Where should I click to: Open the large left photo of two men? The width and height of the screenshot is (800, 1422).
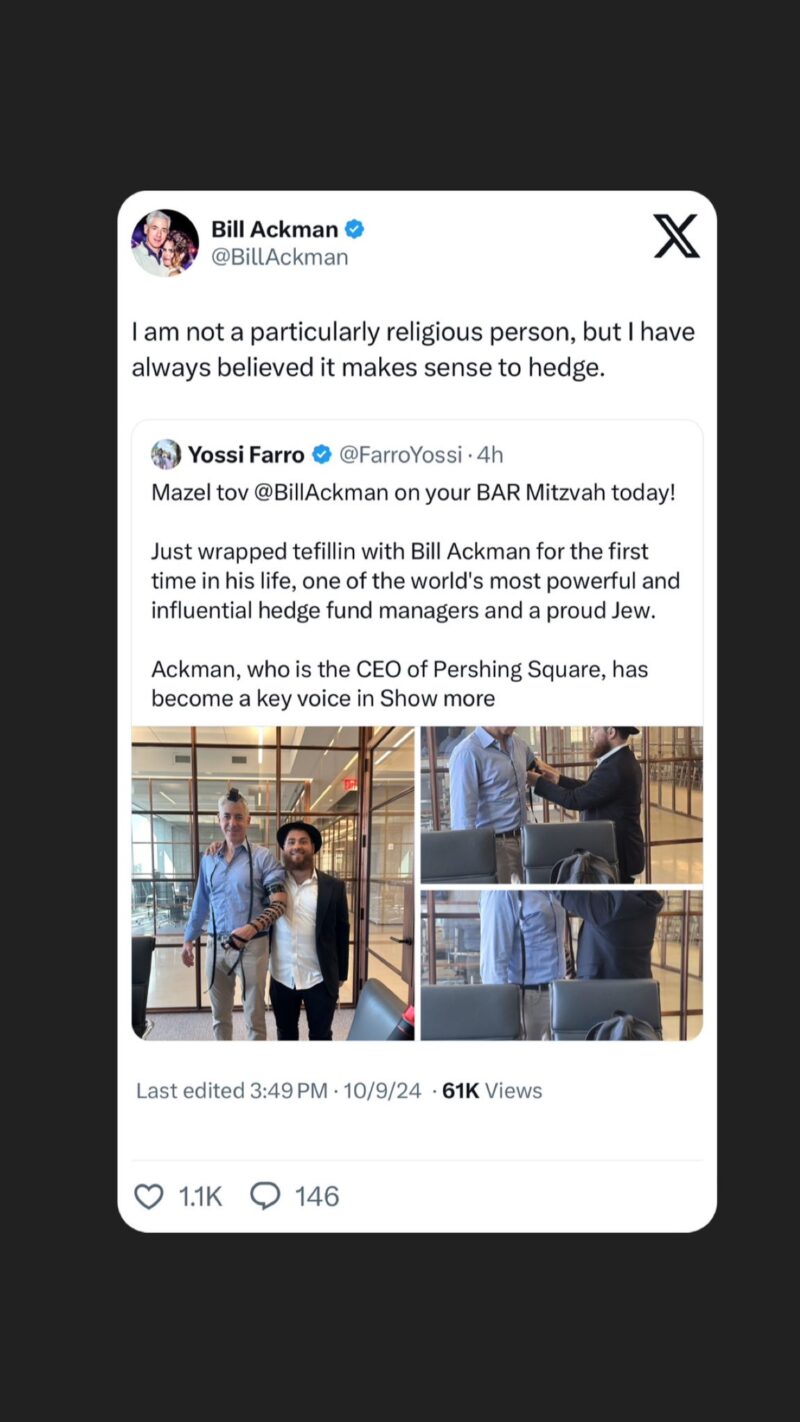[272, 883]
